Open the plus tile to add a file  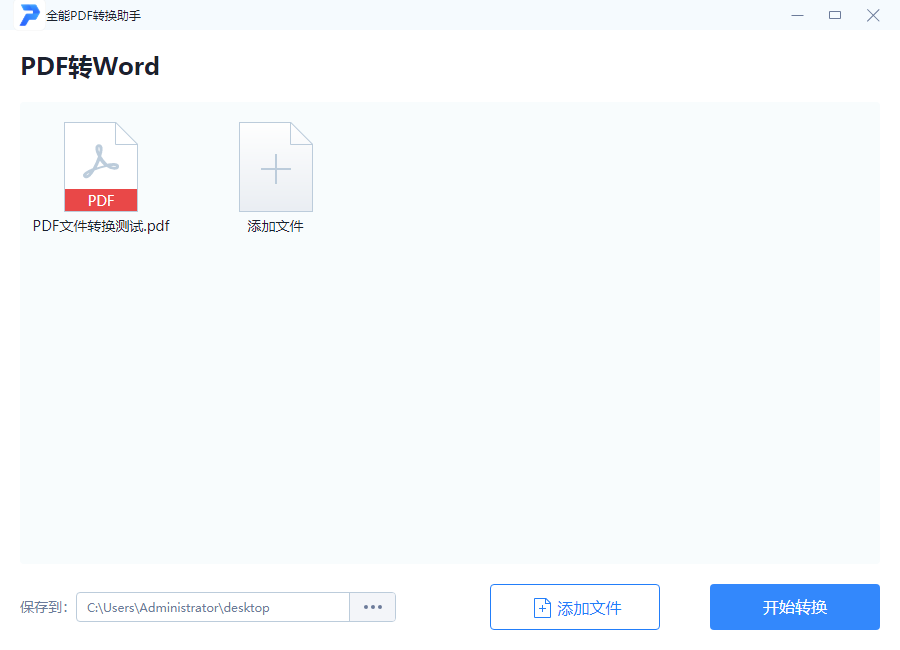[x=275, y=166]
